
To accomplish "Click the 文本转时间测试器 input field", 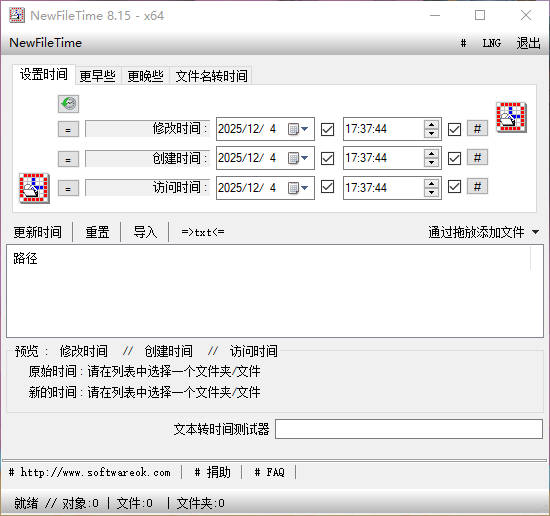I will click(x=409, y=429).
